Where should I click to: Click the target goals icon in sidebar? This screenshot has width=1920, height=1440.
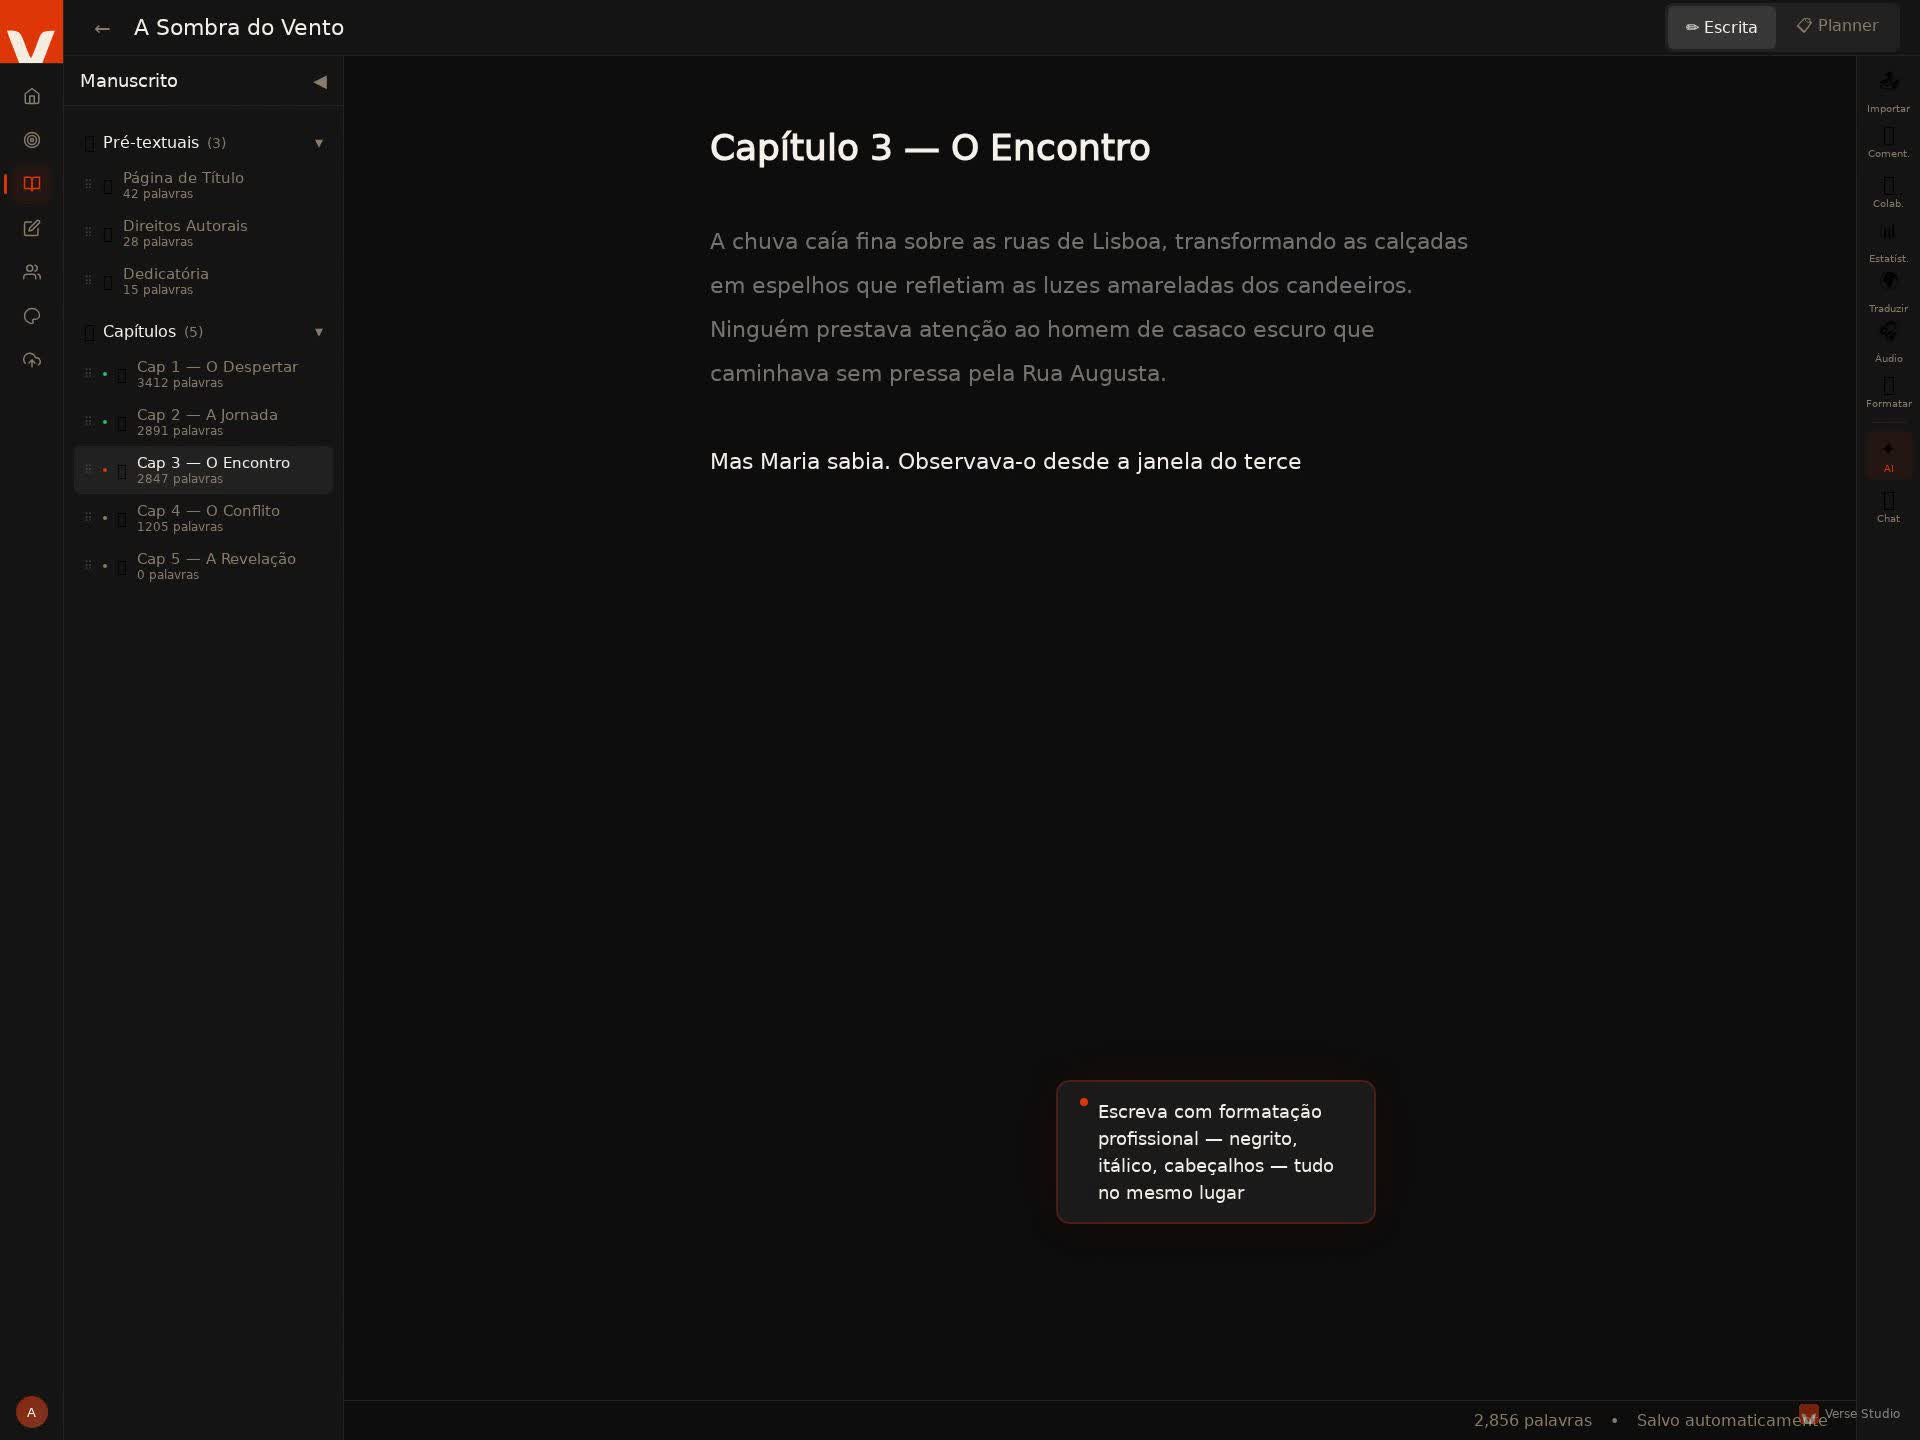(32, 140)
